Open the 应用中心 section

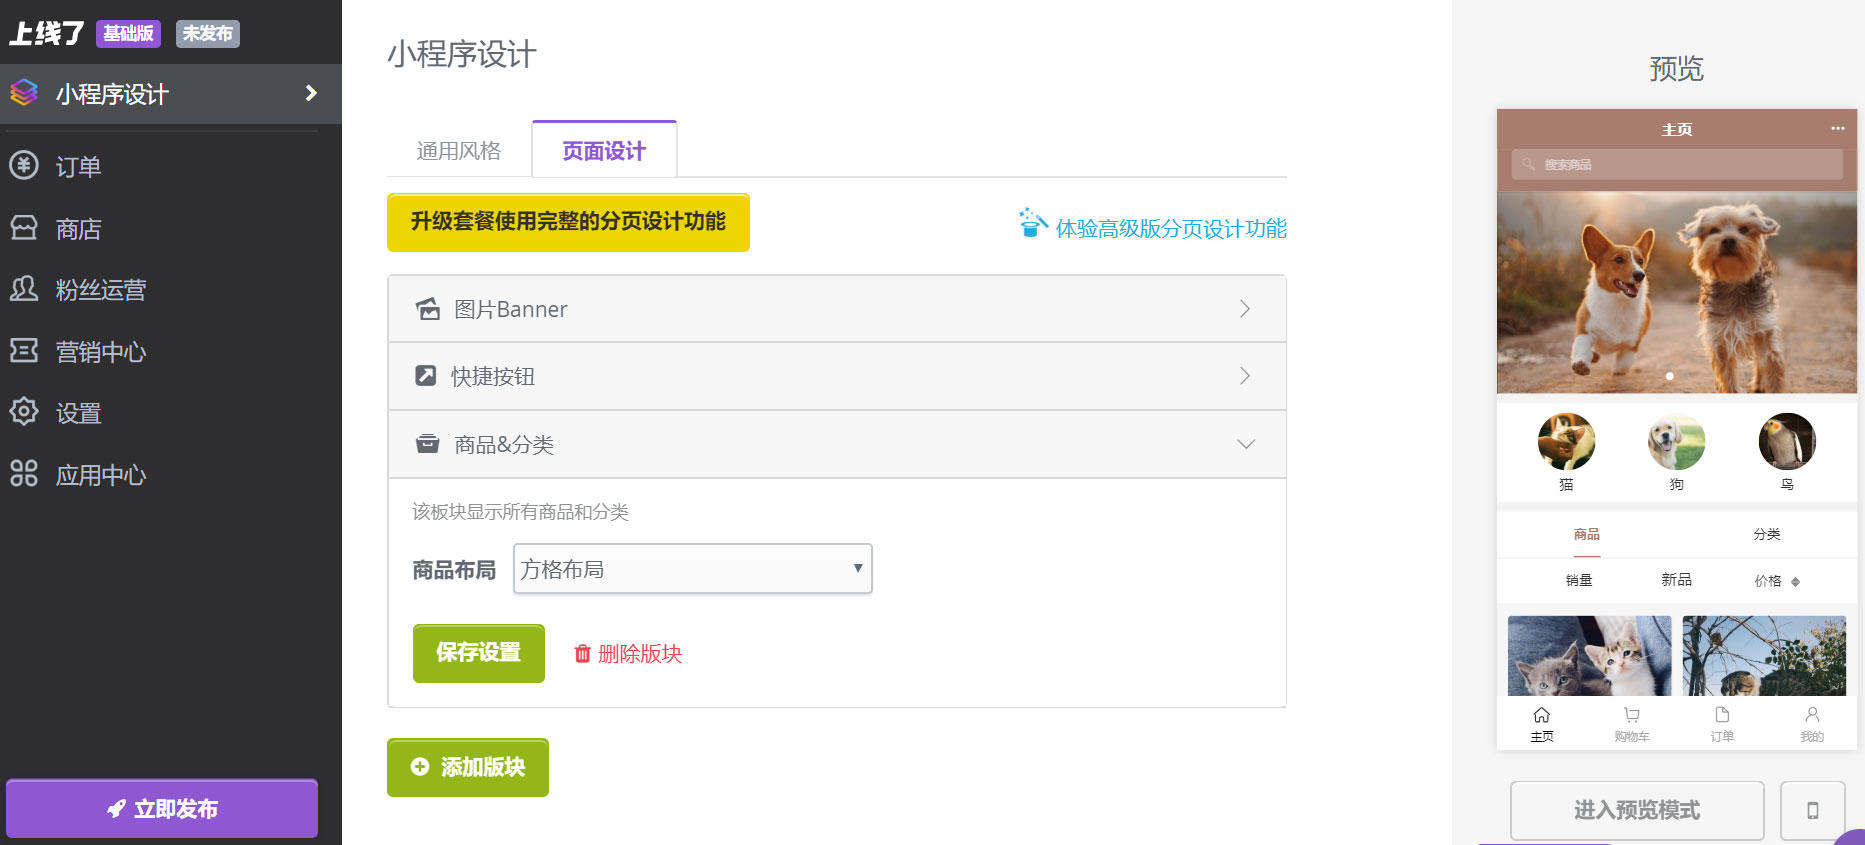coord(99,475)
